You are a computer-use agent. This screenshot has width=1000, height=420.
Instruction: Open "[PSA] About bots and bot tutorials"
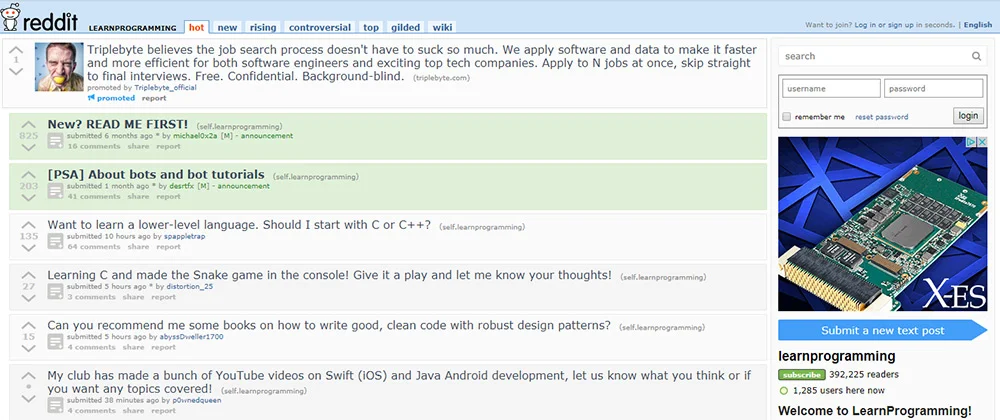(x=156, y=175)
